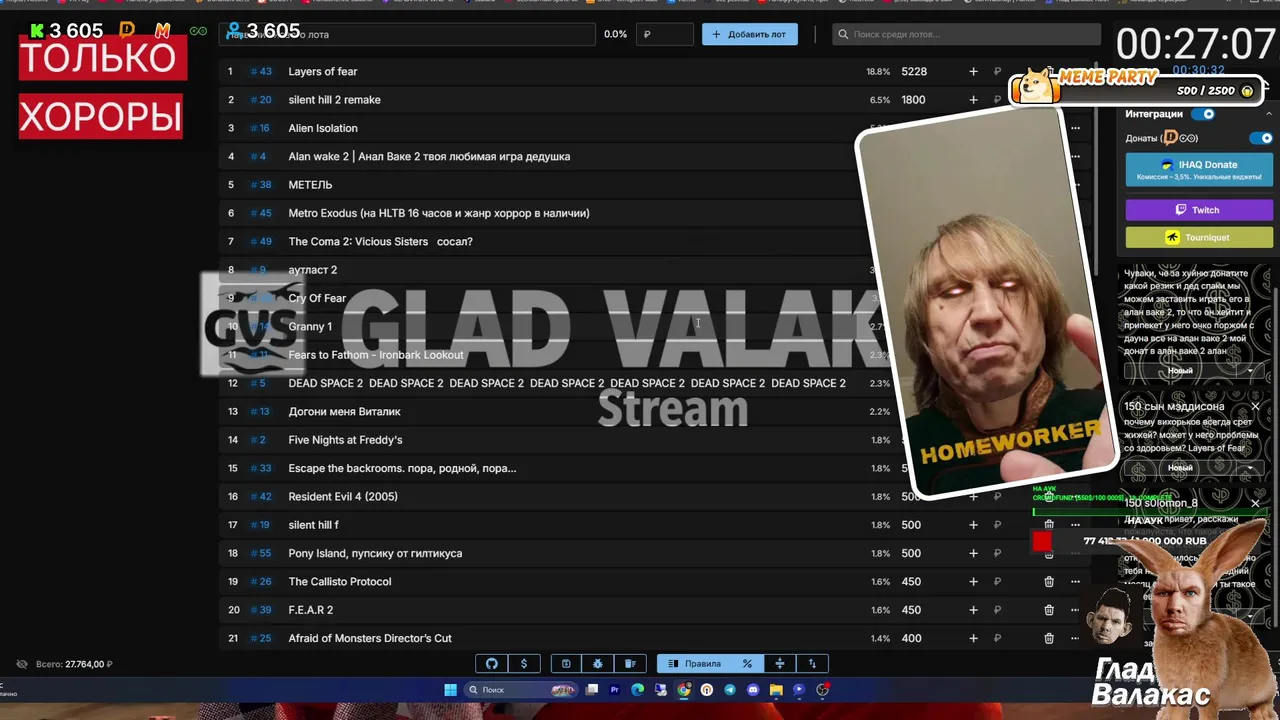1280x720 pixels.
Task: Click the dollar sign toolbar icon
Action: tap(523, 664)
